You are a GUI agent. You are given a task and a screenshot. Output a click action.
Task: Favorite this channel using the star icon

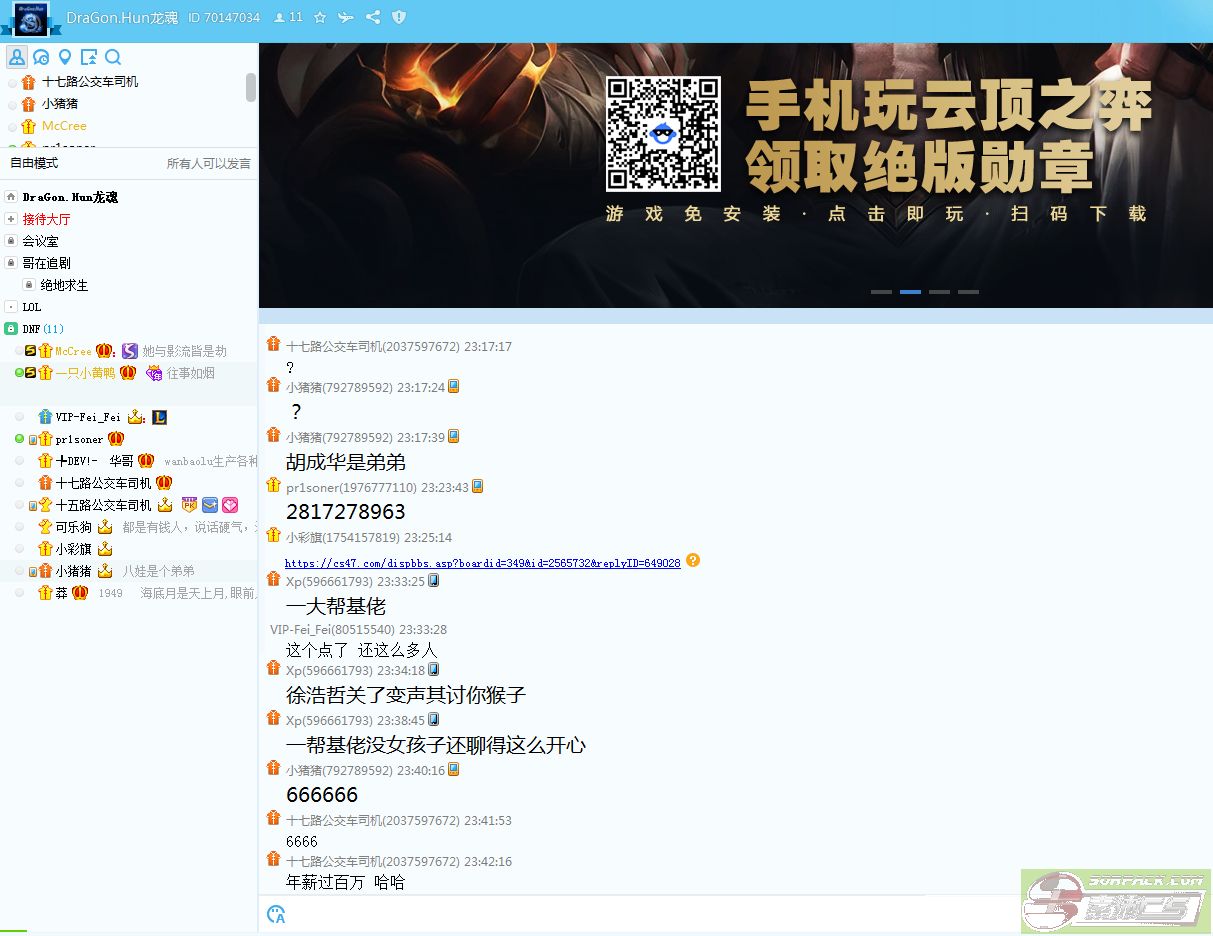click(x=320, y=16)
